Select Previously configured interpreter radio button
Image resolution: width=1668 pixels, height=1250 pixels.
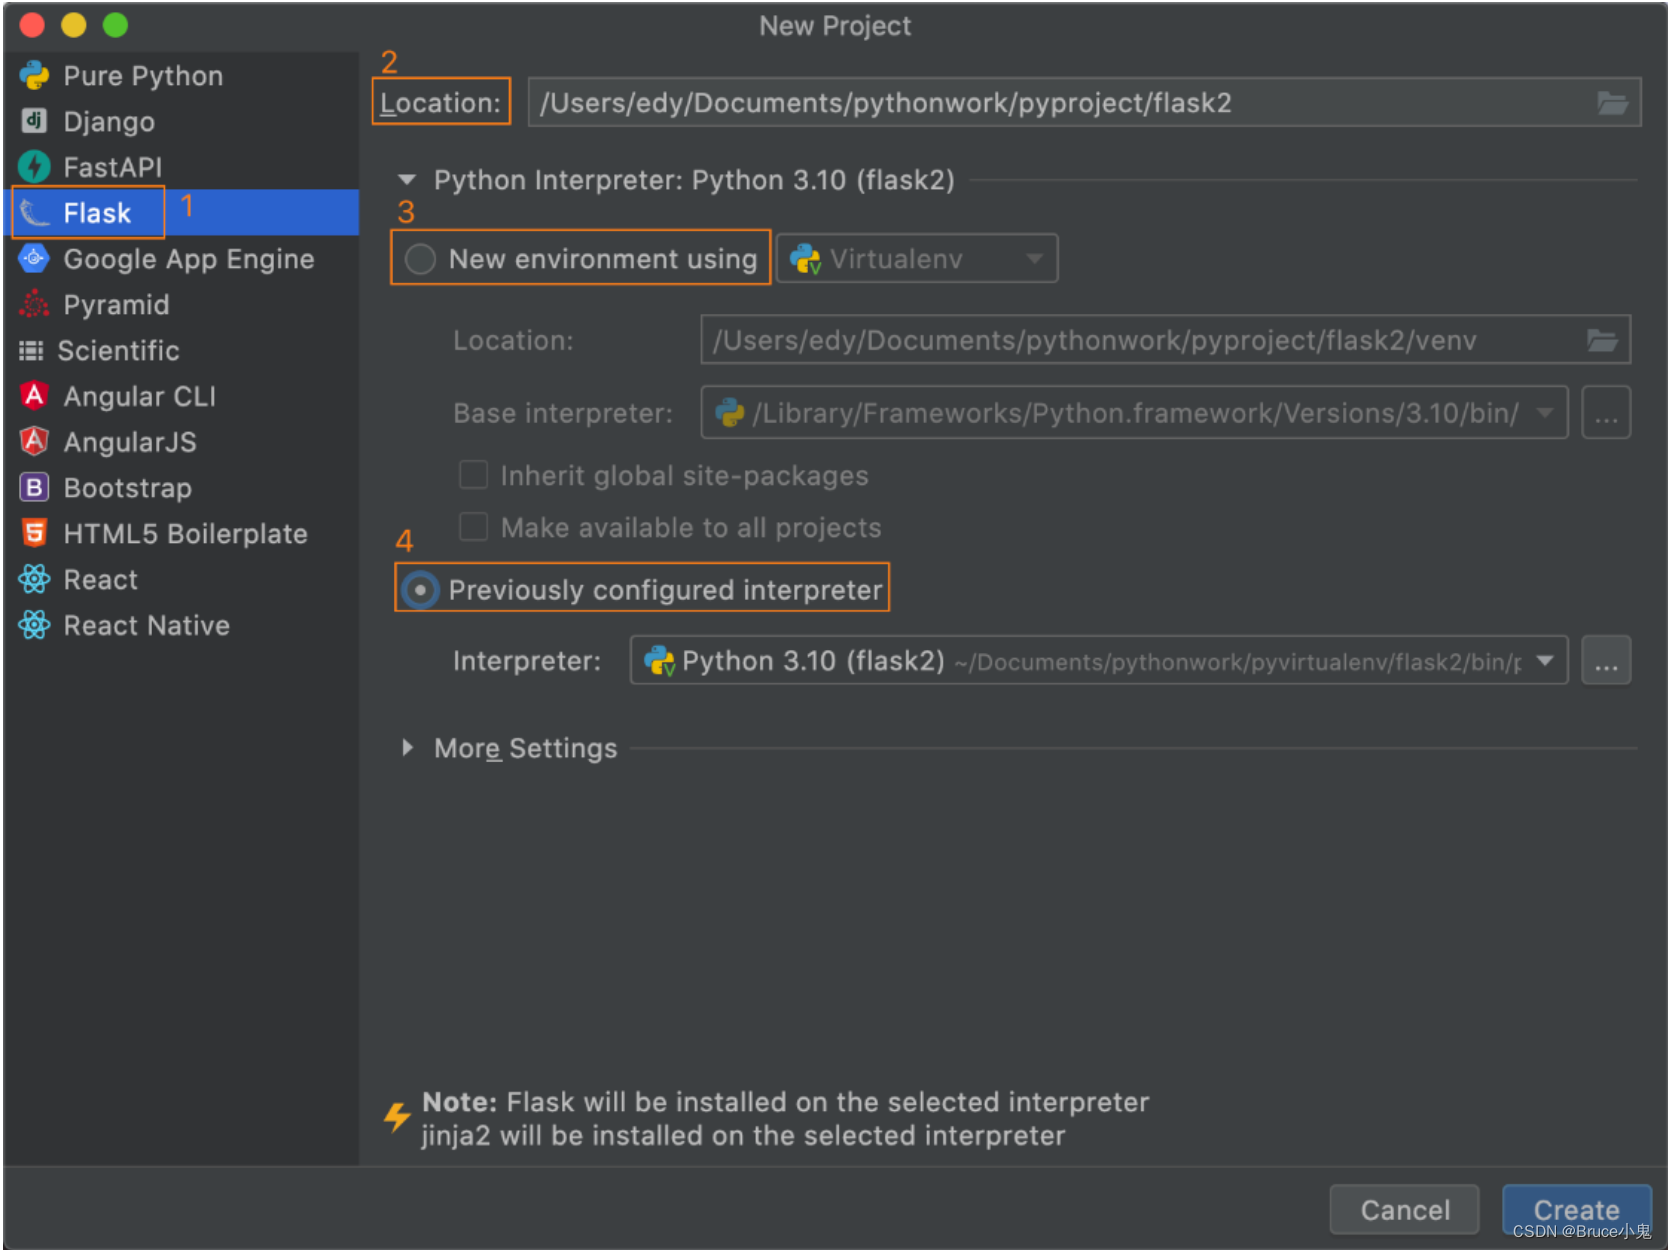[x=420, y=590]
